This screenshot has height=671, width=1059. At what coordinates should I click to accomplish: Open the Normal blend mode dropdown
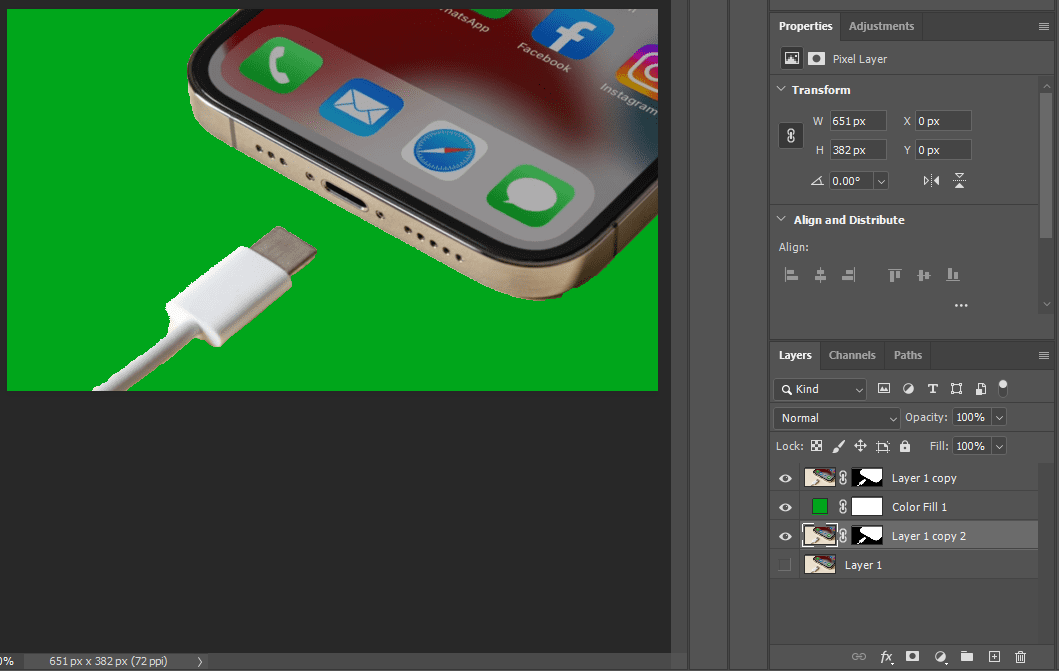pyautogui.click(x=836, y=418)
